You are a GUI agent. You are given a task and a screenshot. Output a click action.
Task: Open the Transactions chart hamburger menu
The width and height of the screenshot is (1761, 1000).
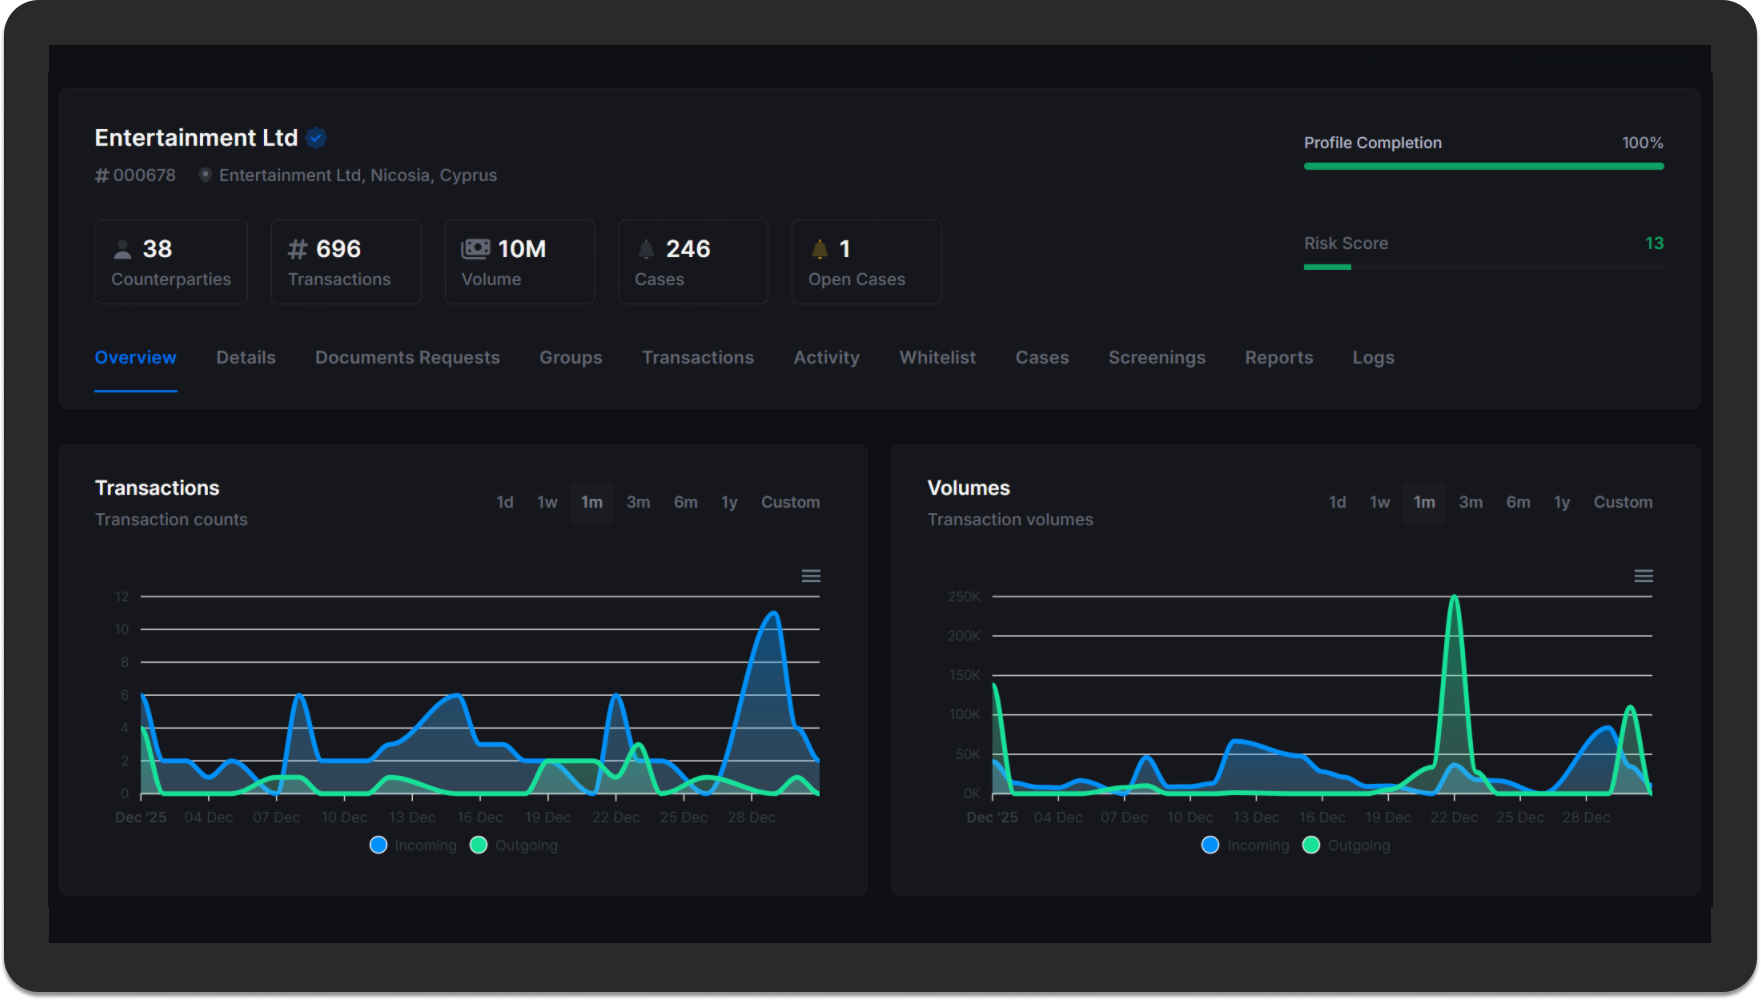[x=811, y=576]
